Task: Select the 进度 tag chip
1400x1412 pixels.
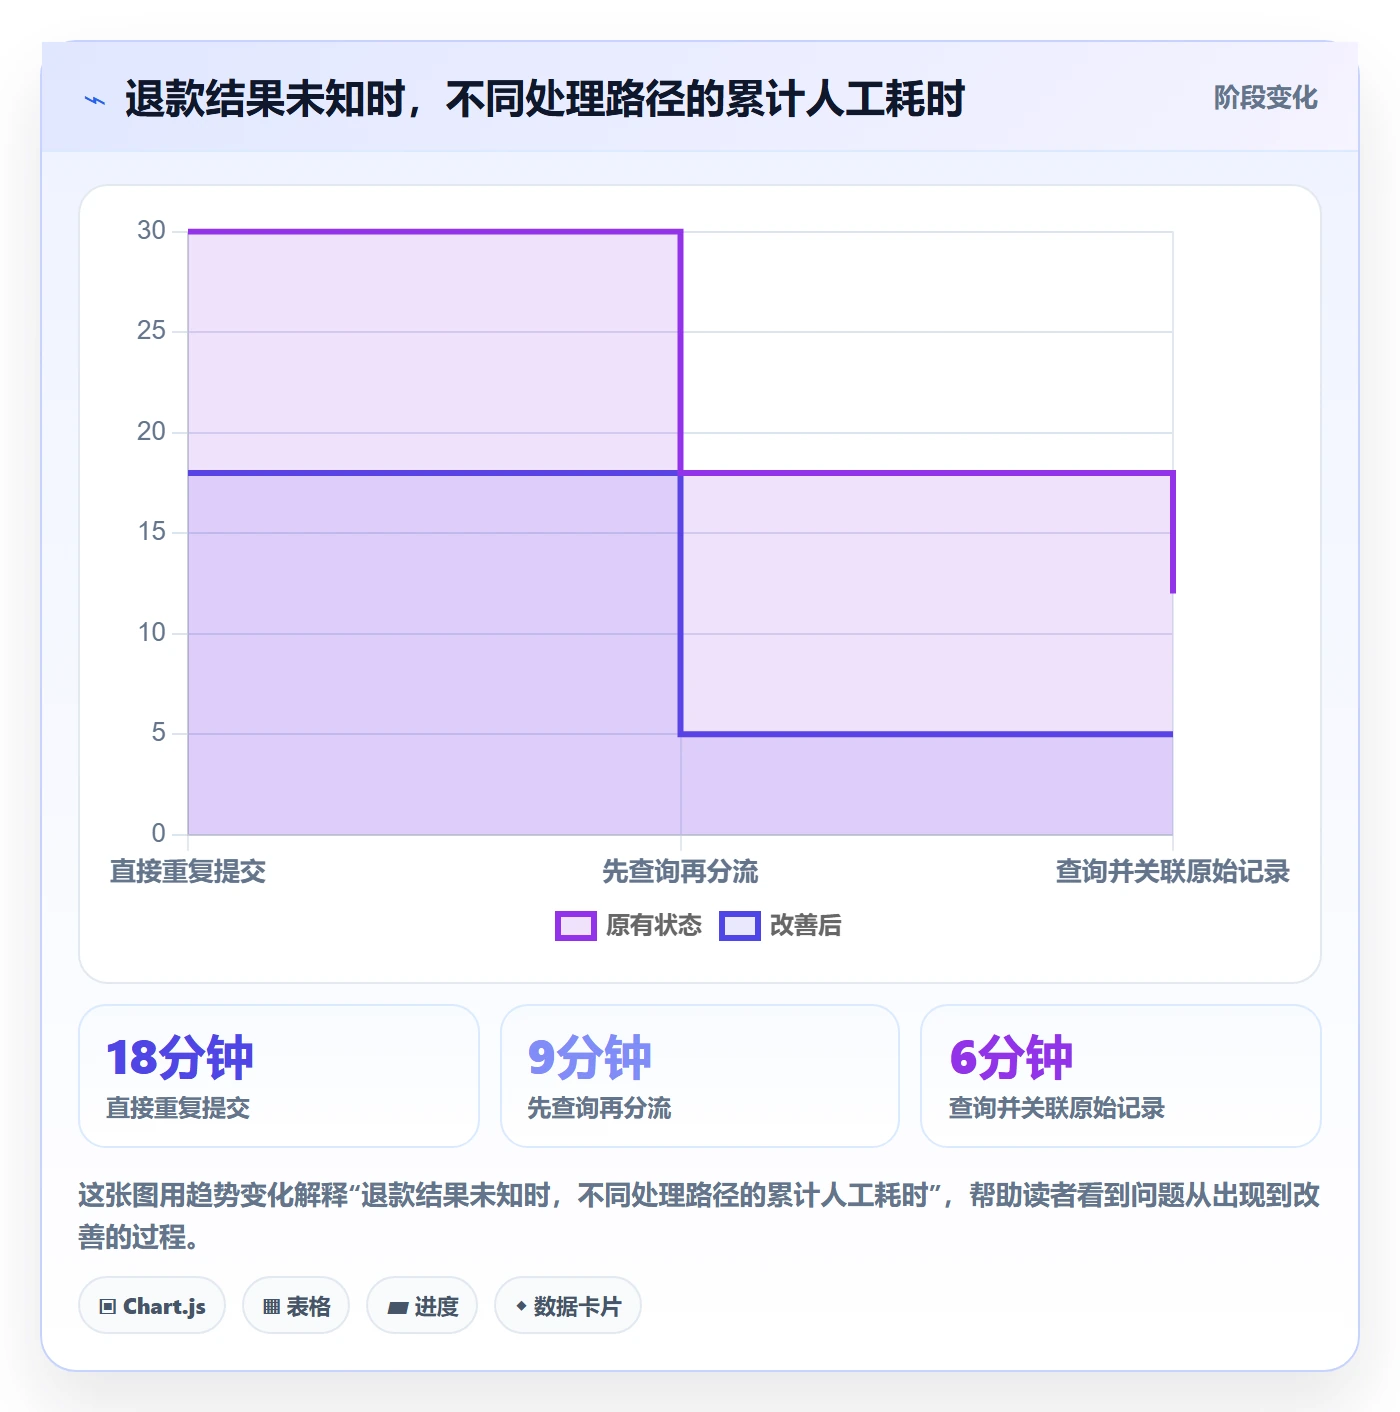Action: point(422,1305)
